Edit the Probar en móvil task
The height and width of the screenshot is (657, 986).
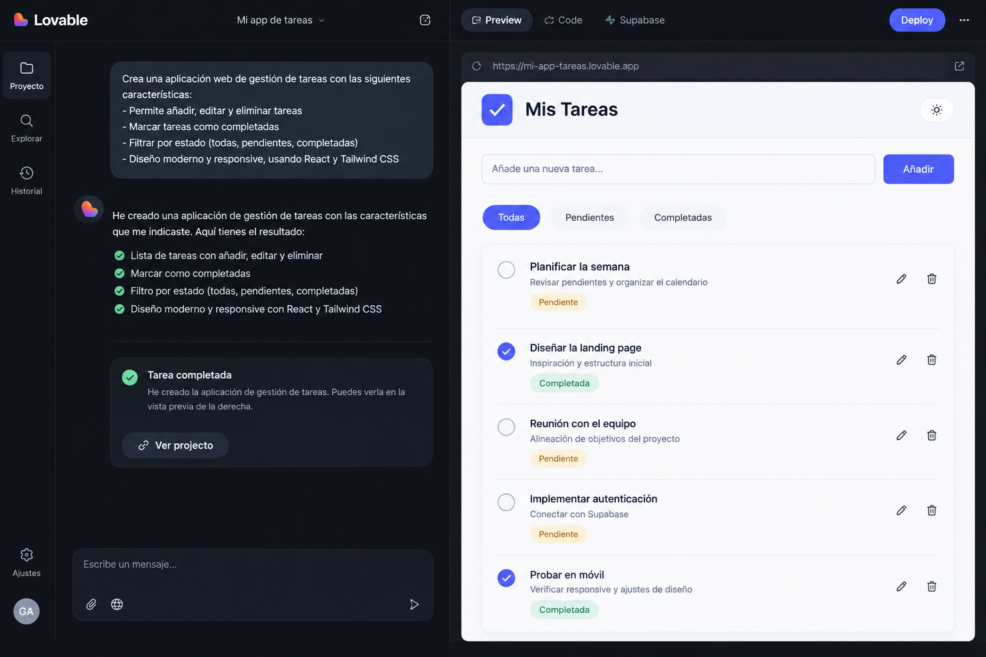coord(901,587)
